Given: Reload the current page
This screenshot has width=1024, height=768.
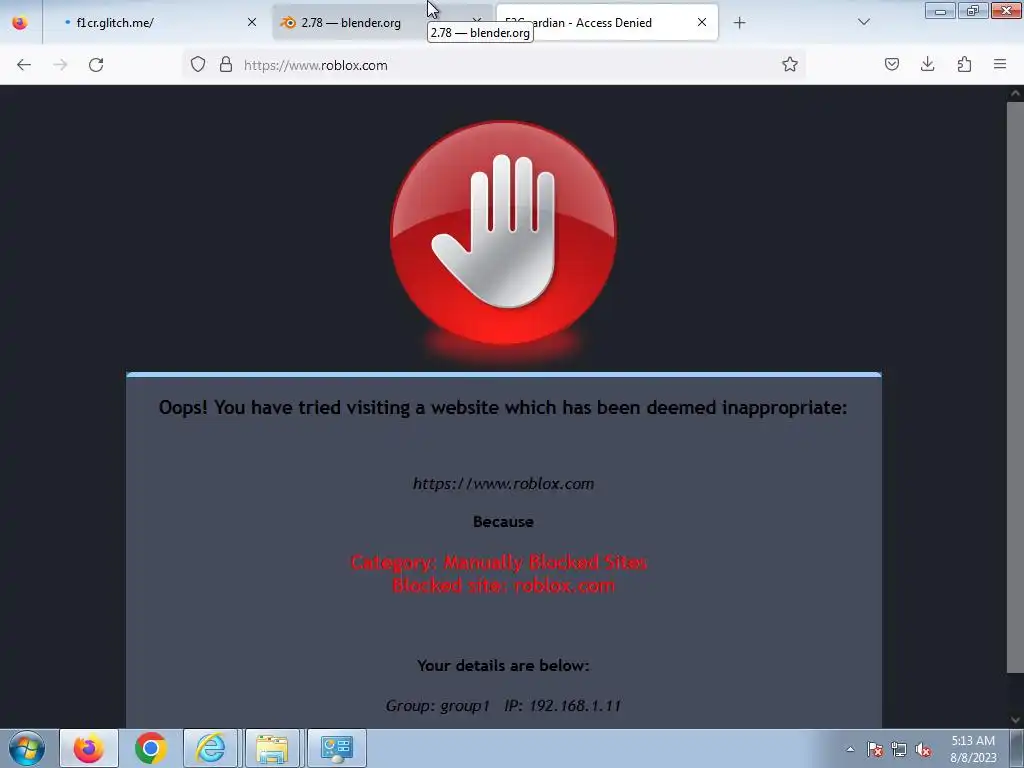Looking at the screenshot, I should coord(96,65).
